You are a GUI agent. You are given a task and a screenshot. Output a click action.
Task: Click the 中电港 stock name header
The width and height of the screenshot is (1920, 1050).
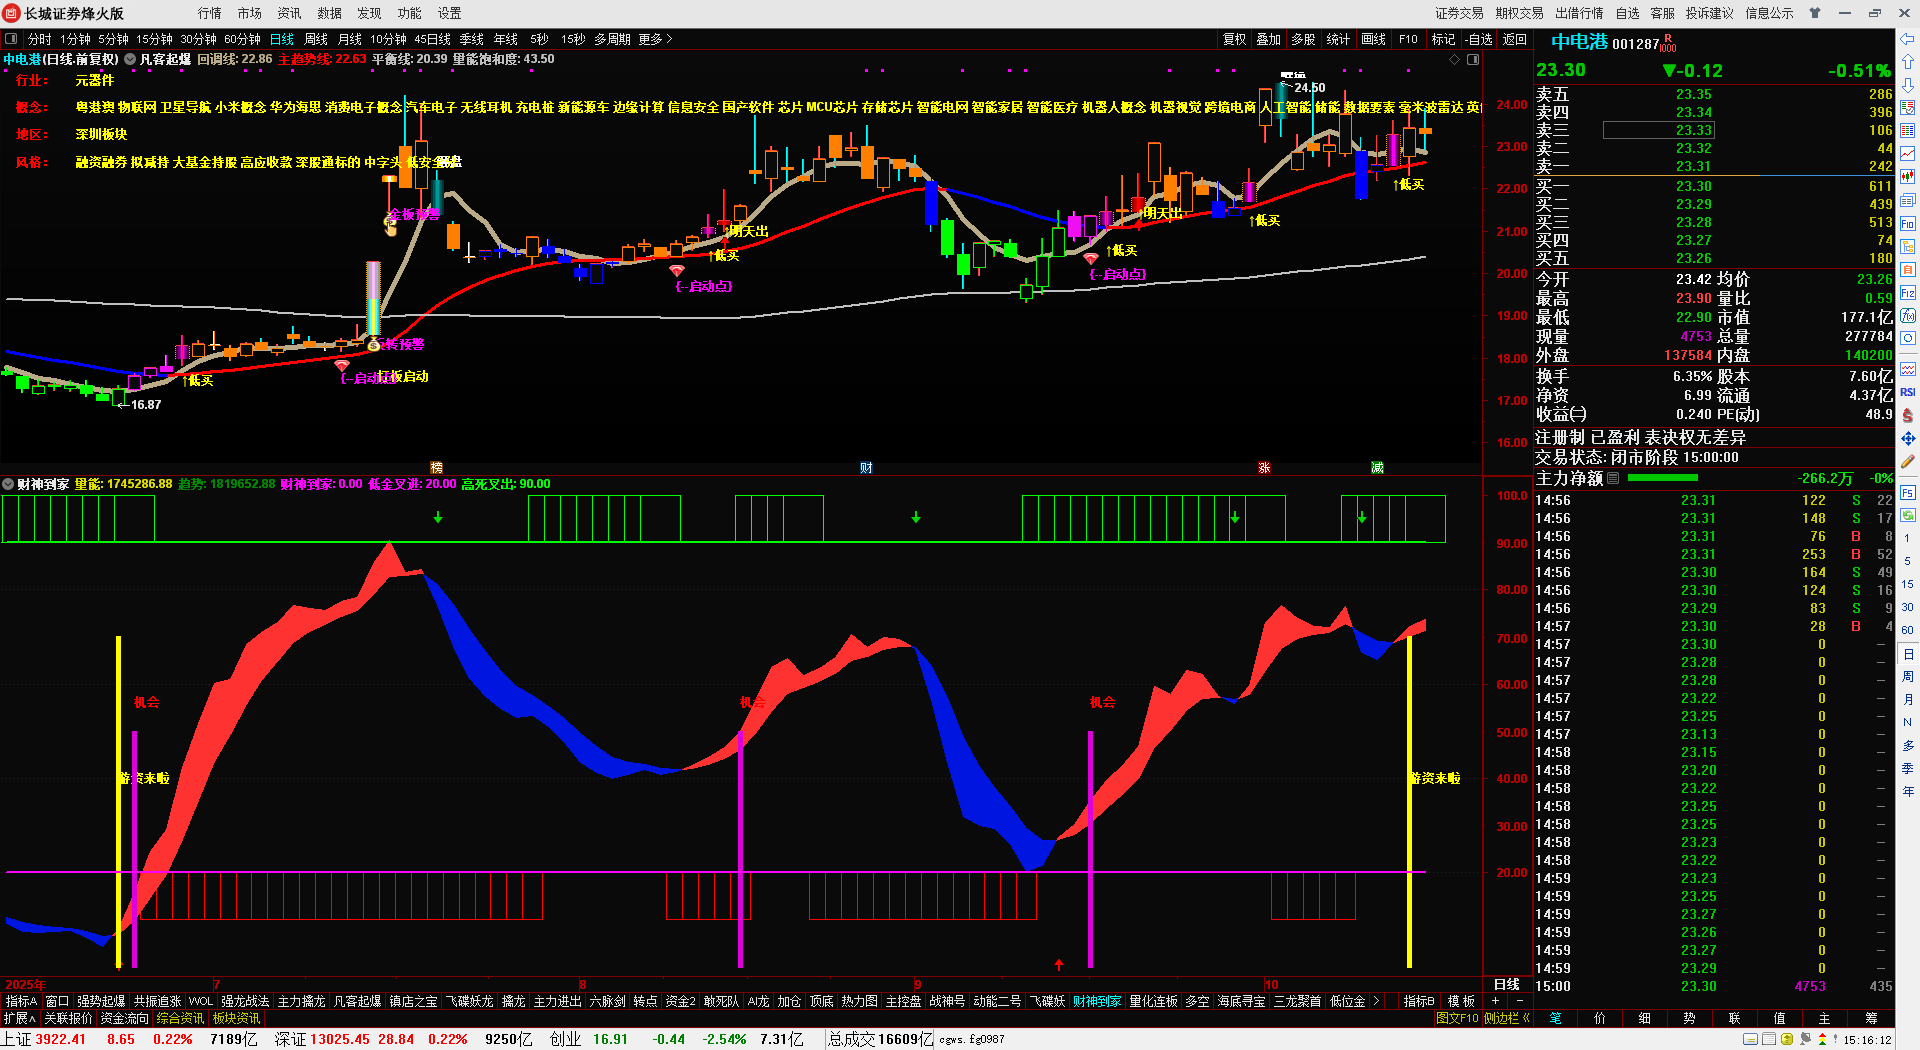1579,42
